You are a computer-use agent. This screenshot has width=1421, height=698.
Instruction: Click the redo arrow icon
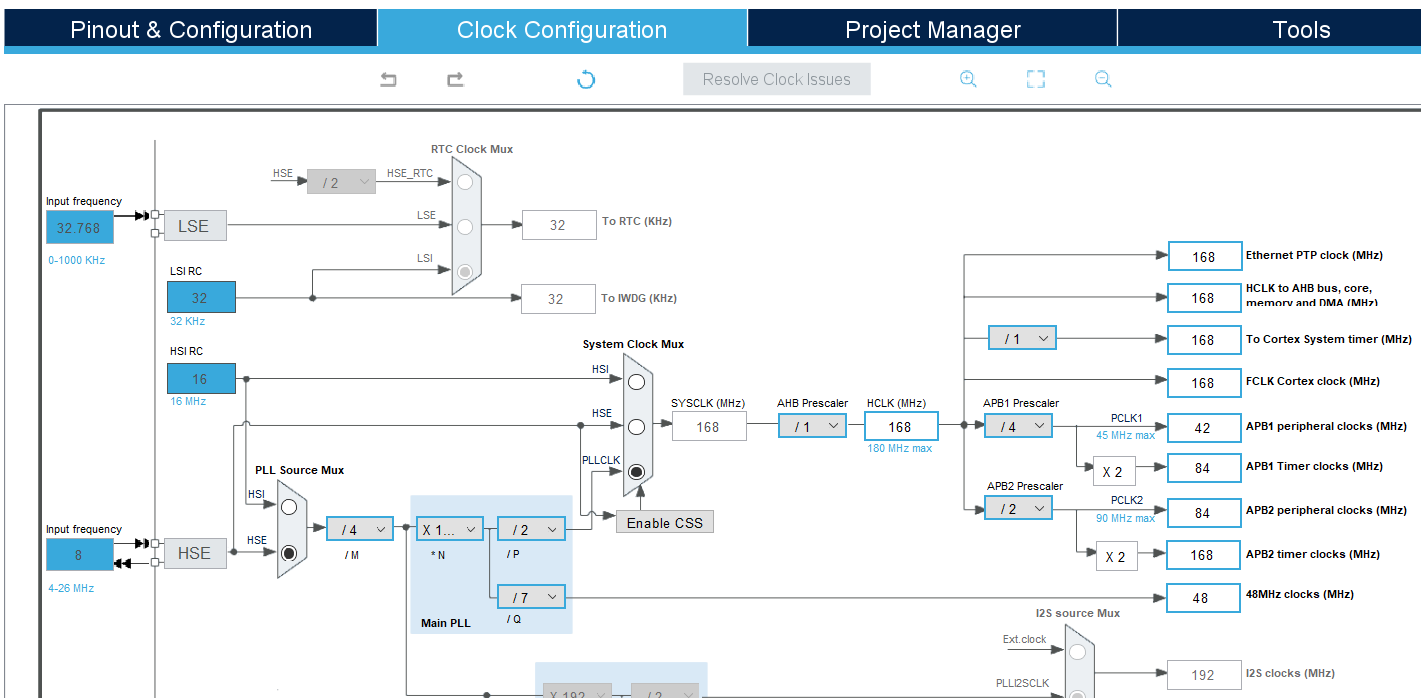[x=455, y=79]
